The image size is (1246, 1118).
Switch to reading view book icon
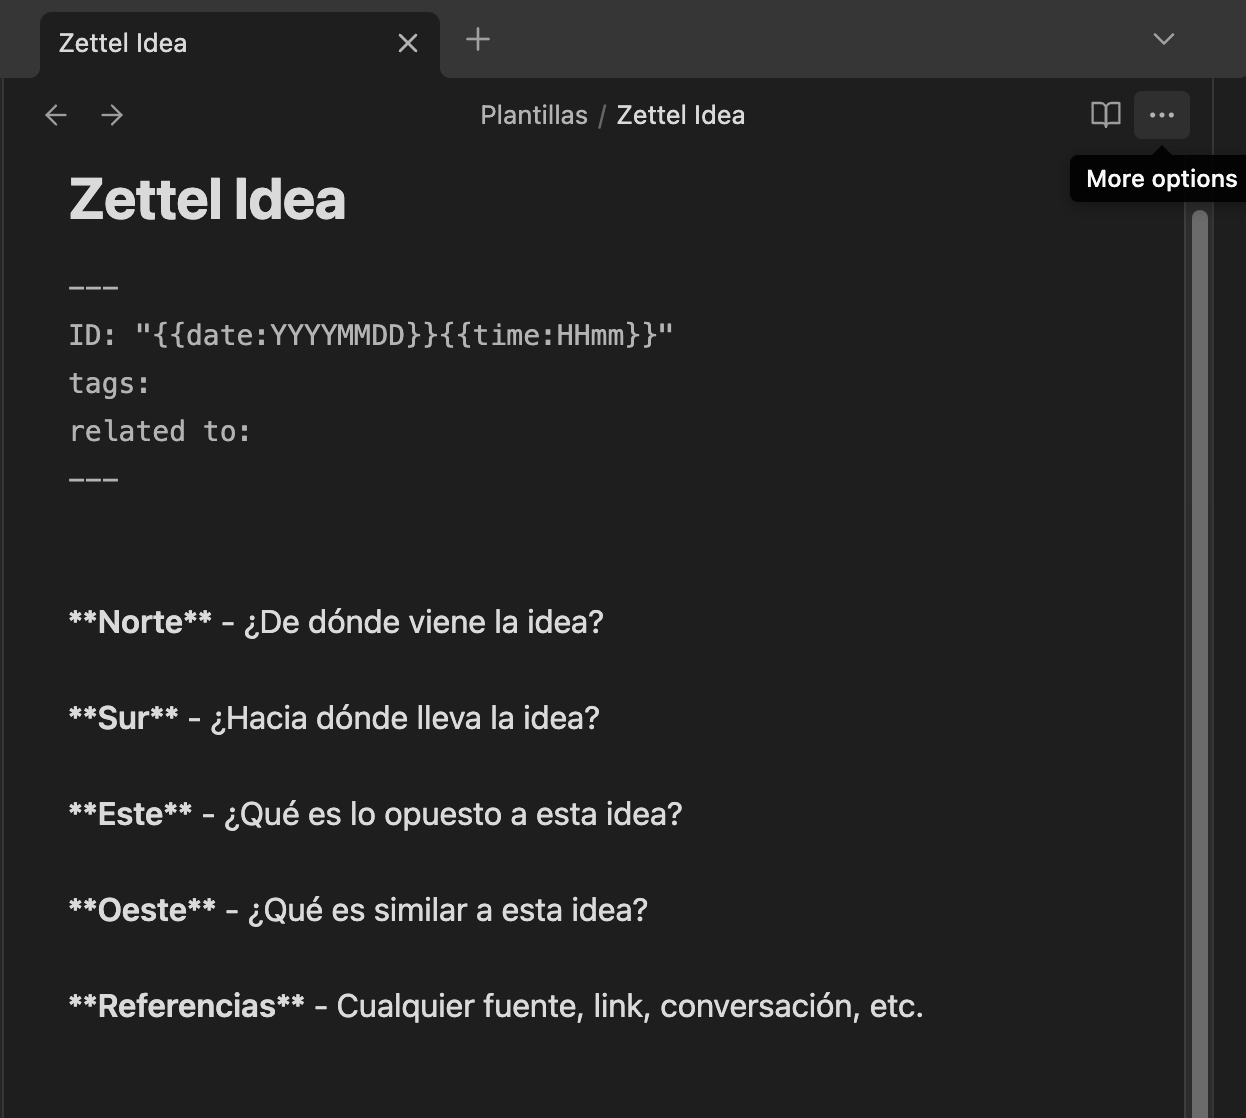(x=1105, y=115)
